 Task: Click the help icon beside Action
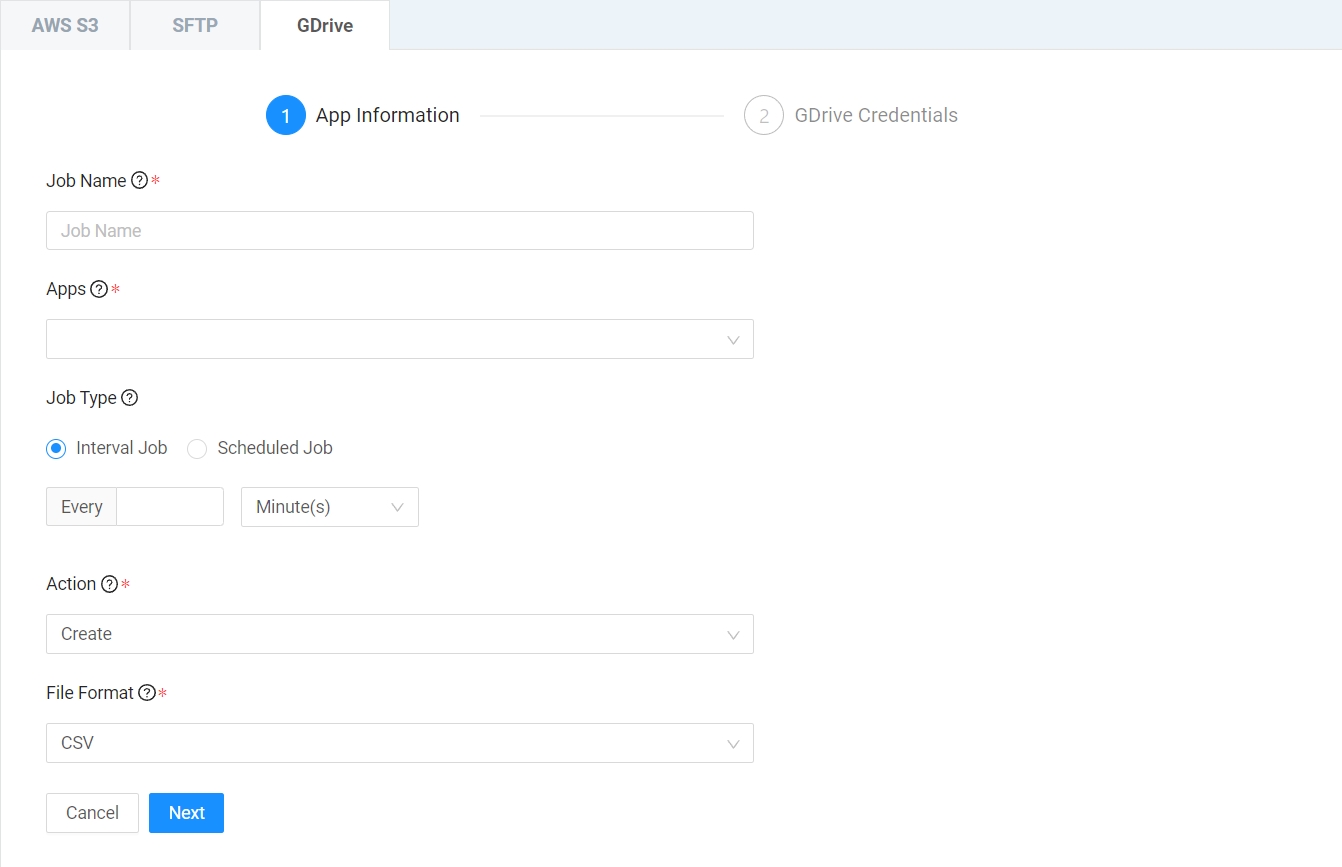[109, 584]
